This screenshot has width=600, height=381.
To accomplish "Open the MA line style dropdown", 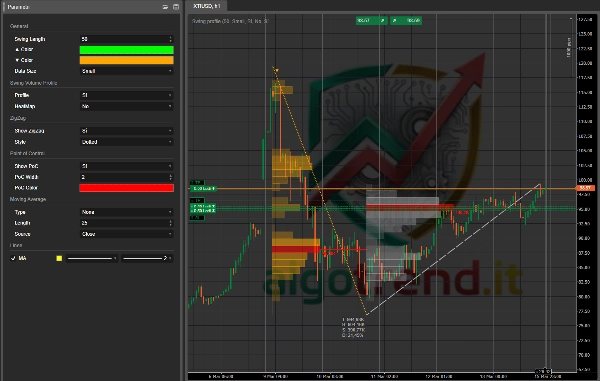I will pyautogui.click(x=91, y=259).
